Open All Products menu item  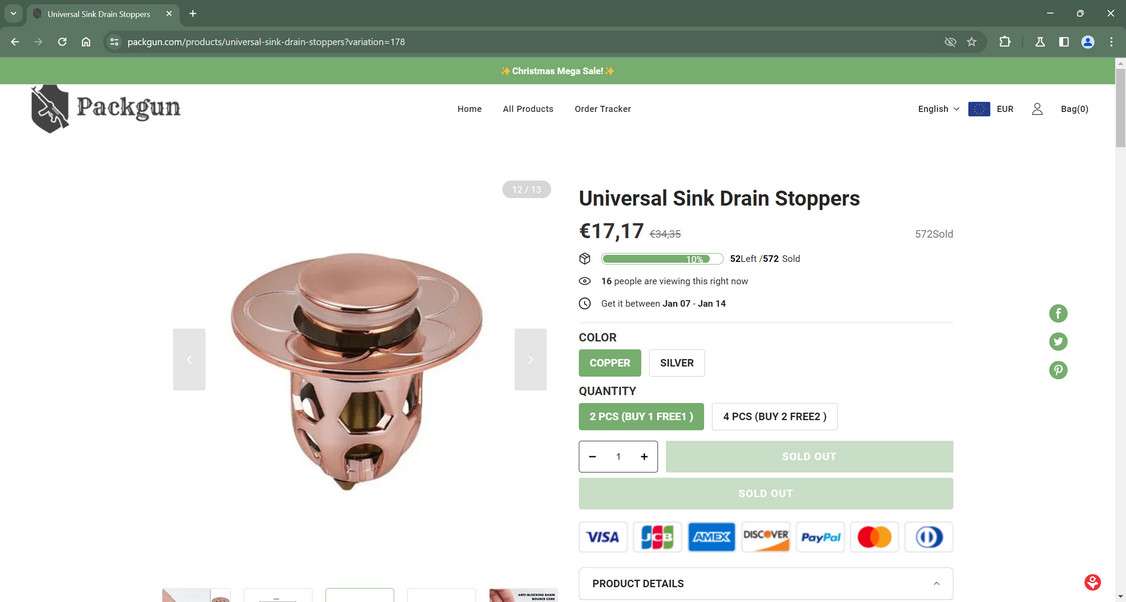point(528,109)
